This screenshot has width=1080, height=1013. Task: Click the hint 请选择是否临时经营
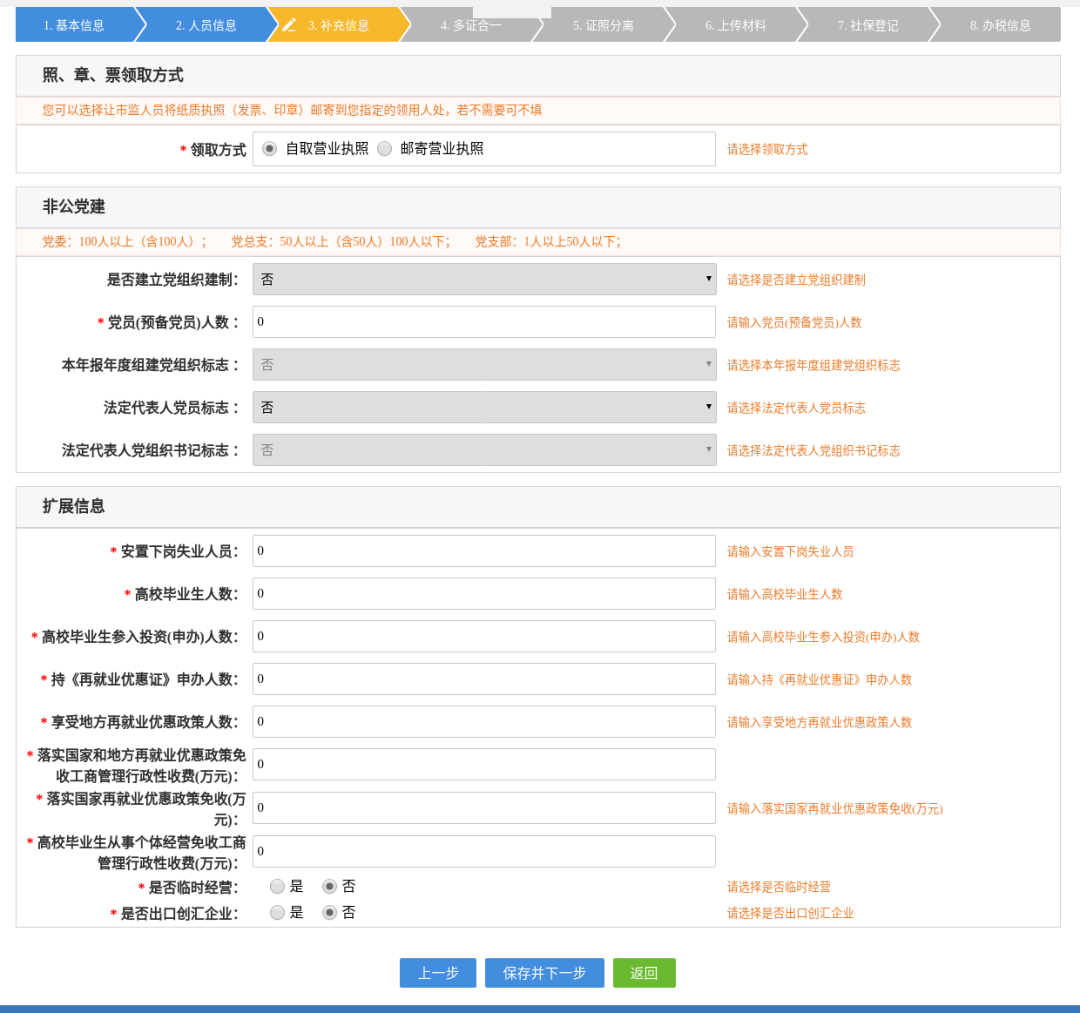(x=779, y=887)
